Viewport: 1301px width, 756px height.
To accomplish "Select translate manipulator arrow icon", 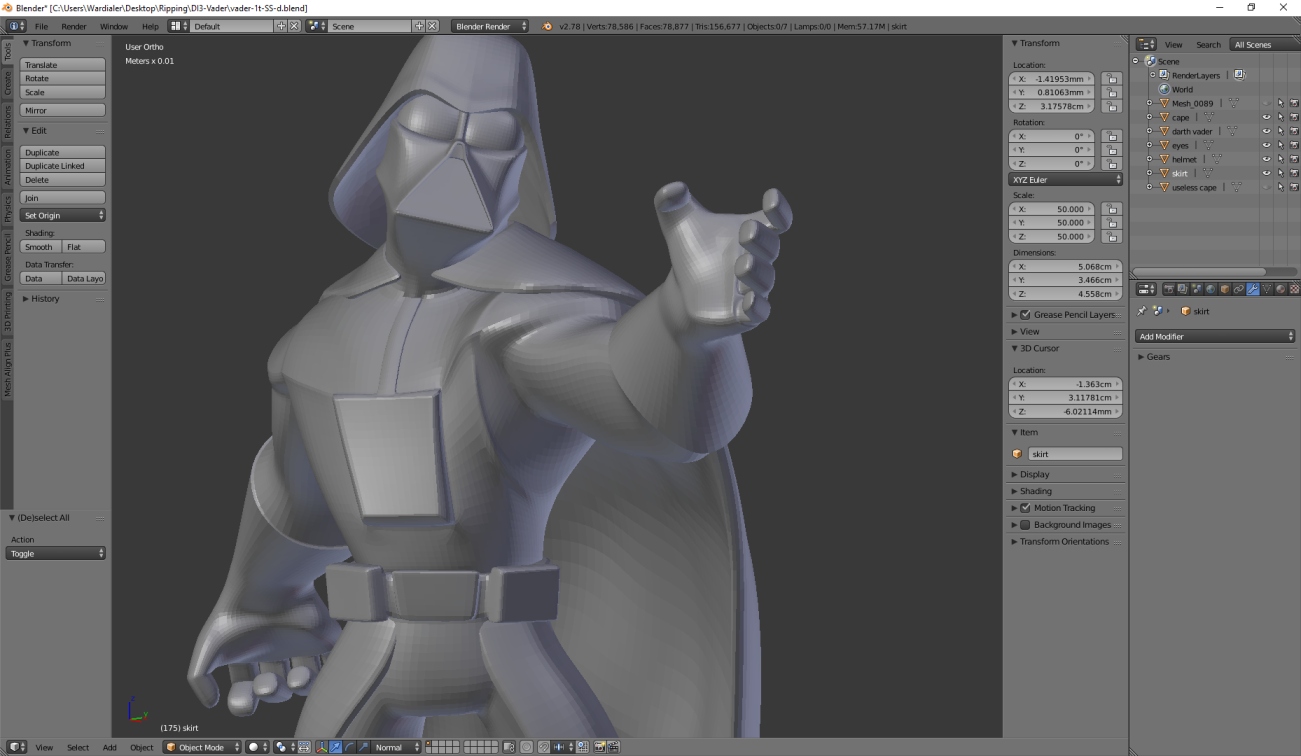I will 336,747.
